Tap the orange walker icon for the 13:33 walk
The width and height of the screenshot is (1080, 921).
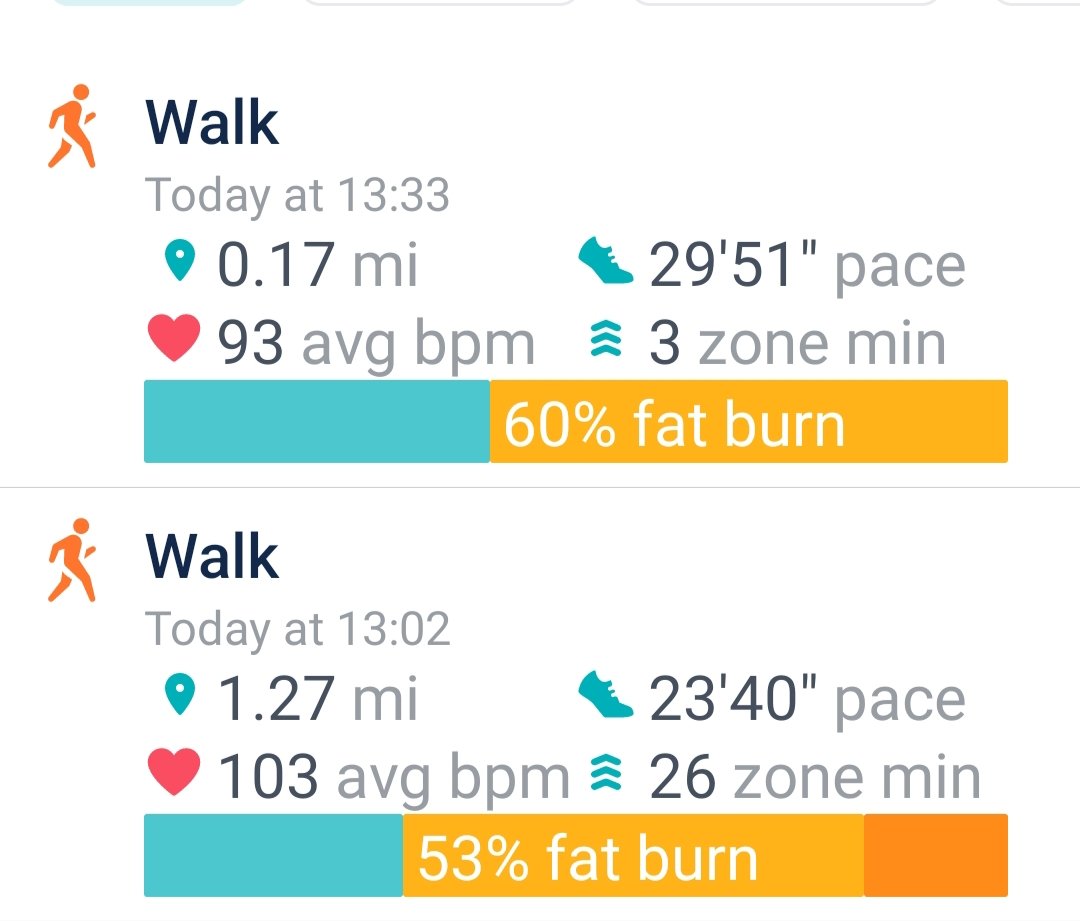72,126
